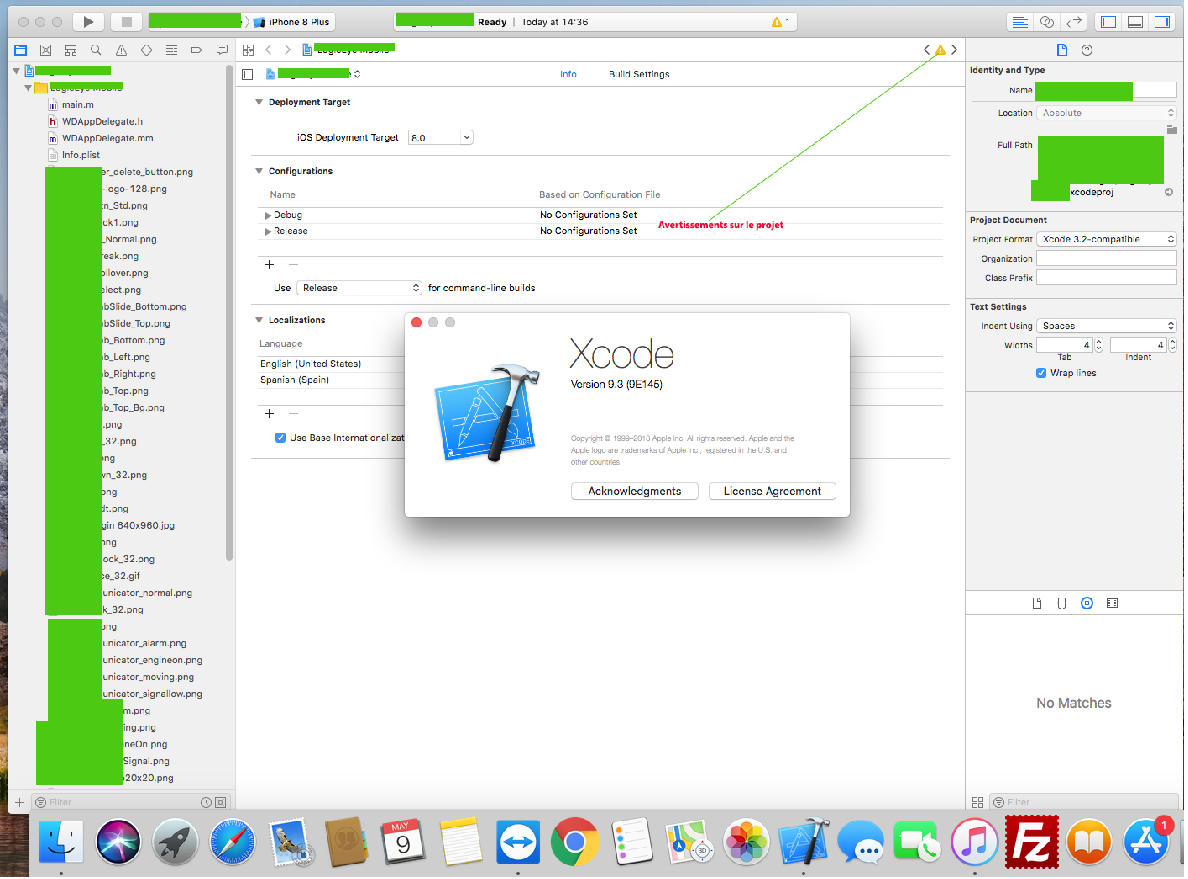The image size is (1188, 879).
Task: Click the Stop button in Xcode toolbar
Action: tap(127, 22)
